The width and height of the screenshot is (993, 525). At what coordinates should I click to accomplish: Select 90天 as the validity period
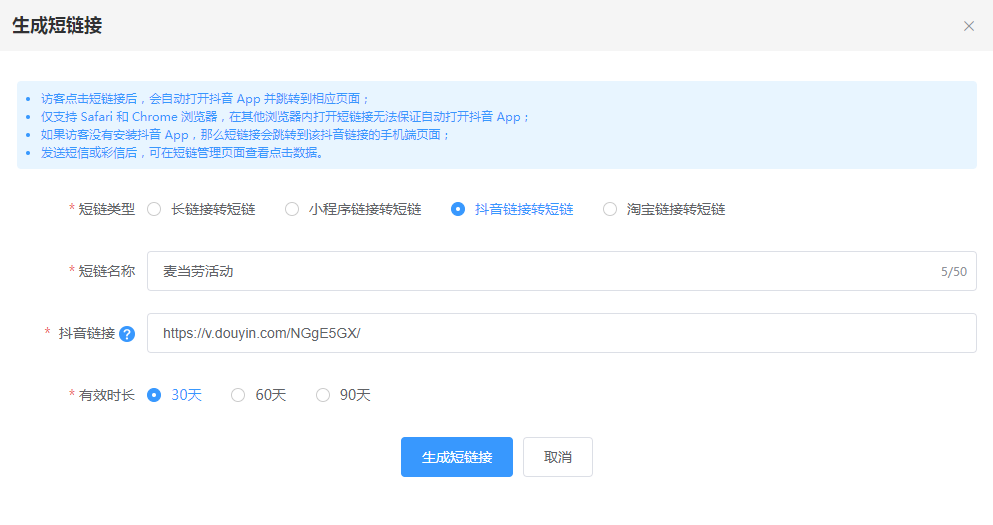coord(323,395)
